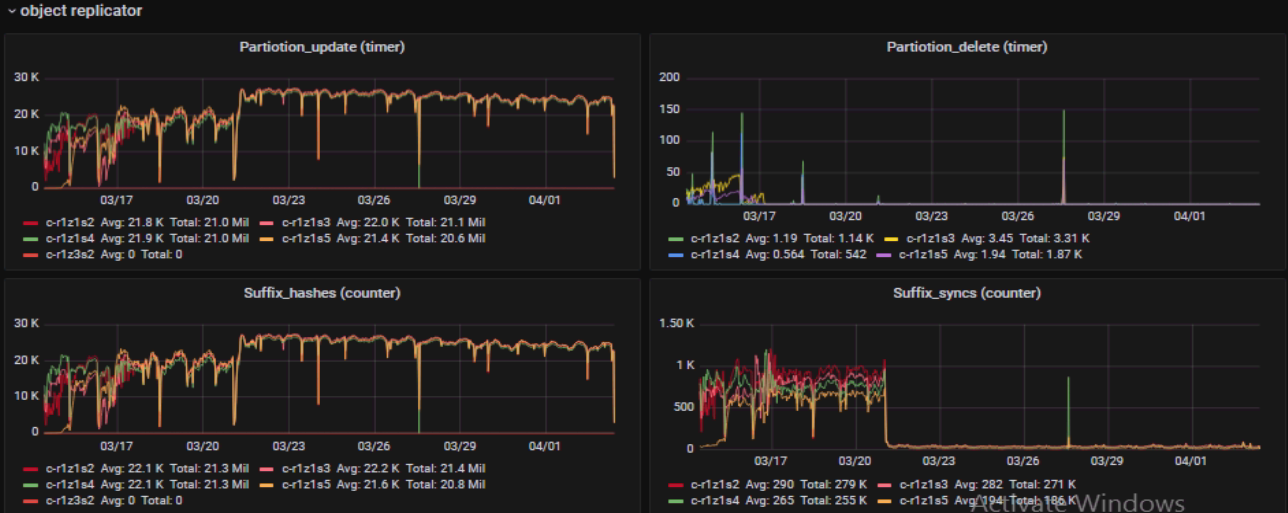The width and height of the screenshot is (1288, 513).
Task: Open the Partiotion_update (timer) panel title menu
Action: (x=322, y=47)
